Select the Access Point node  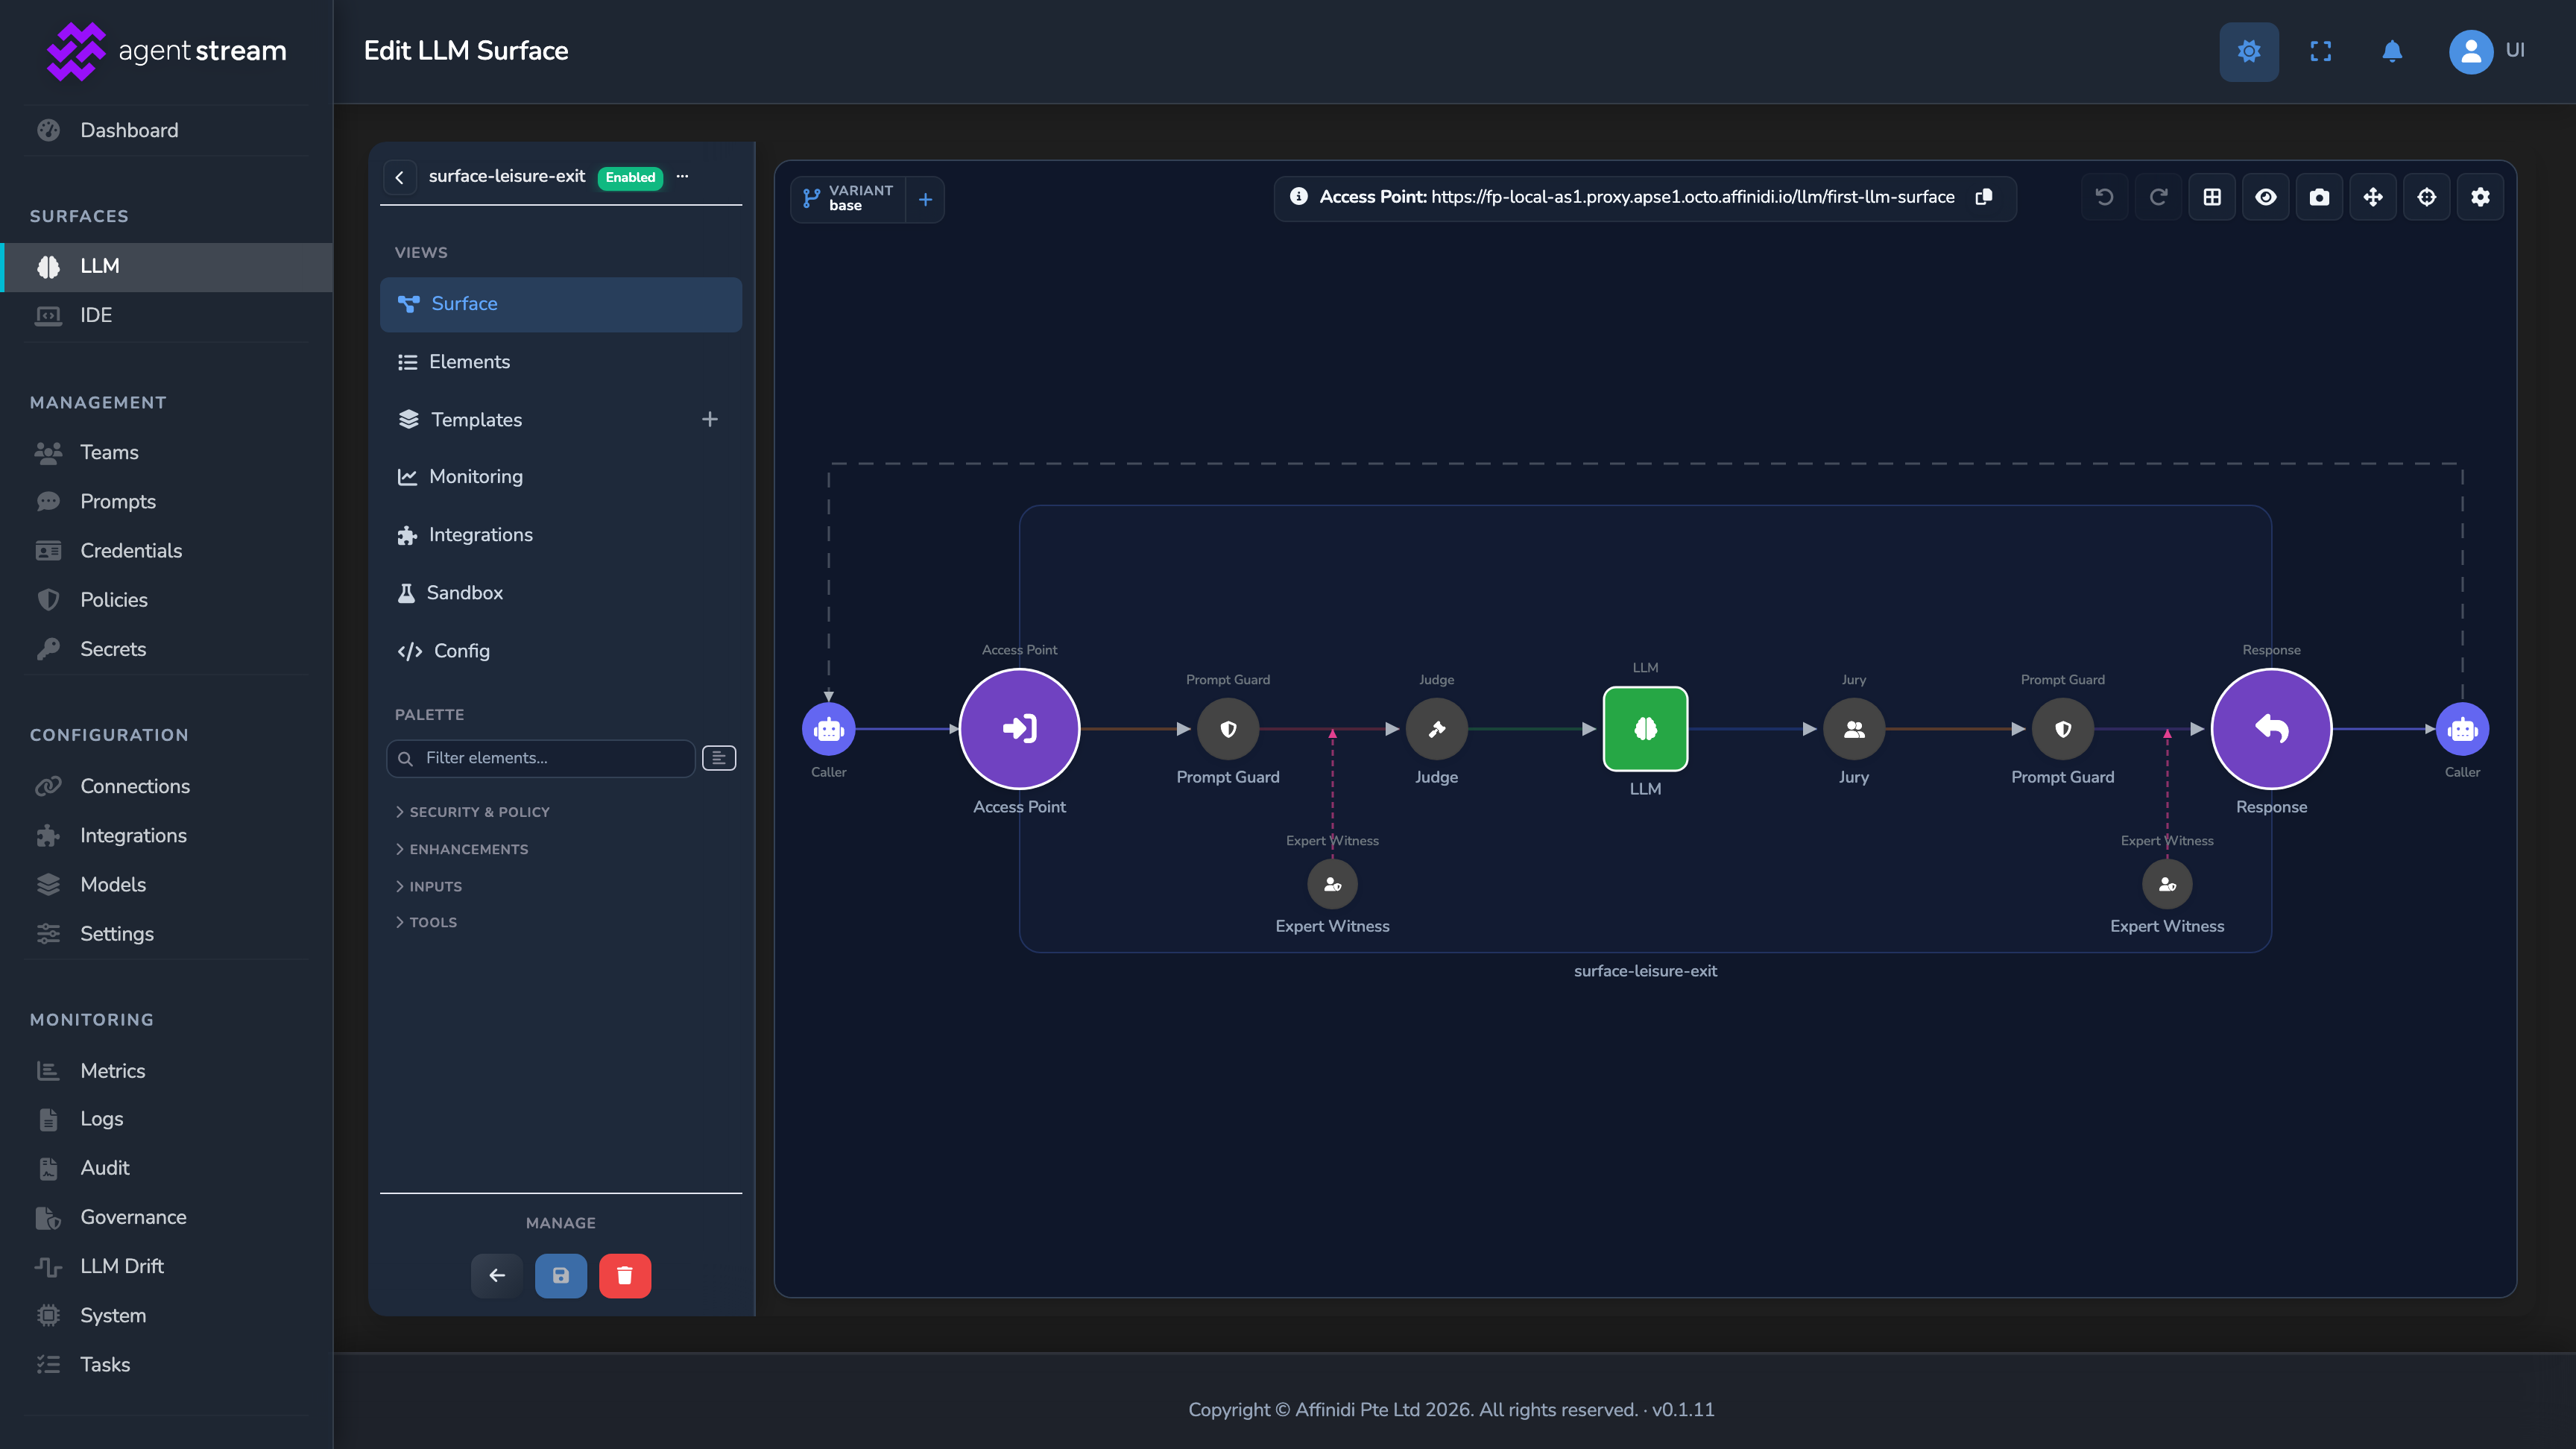click(1019, 728)
